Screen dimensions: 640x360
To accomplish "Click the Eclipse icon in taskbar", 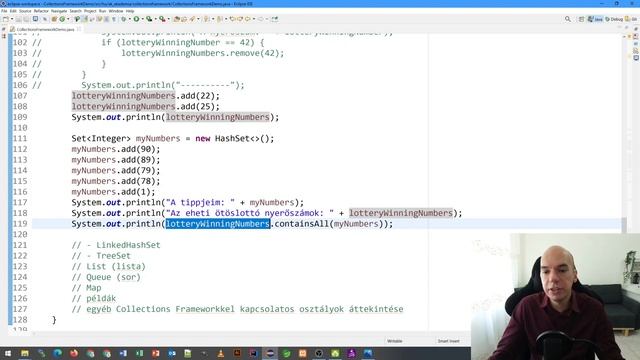I will point(270,353).
